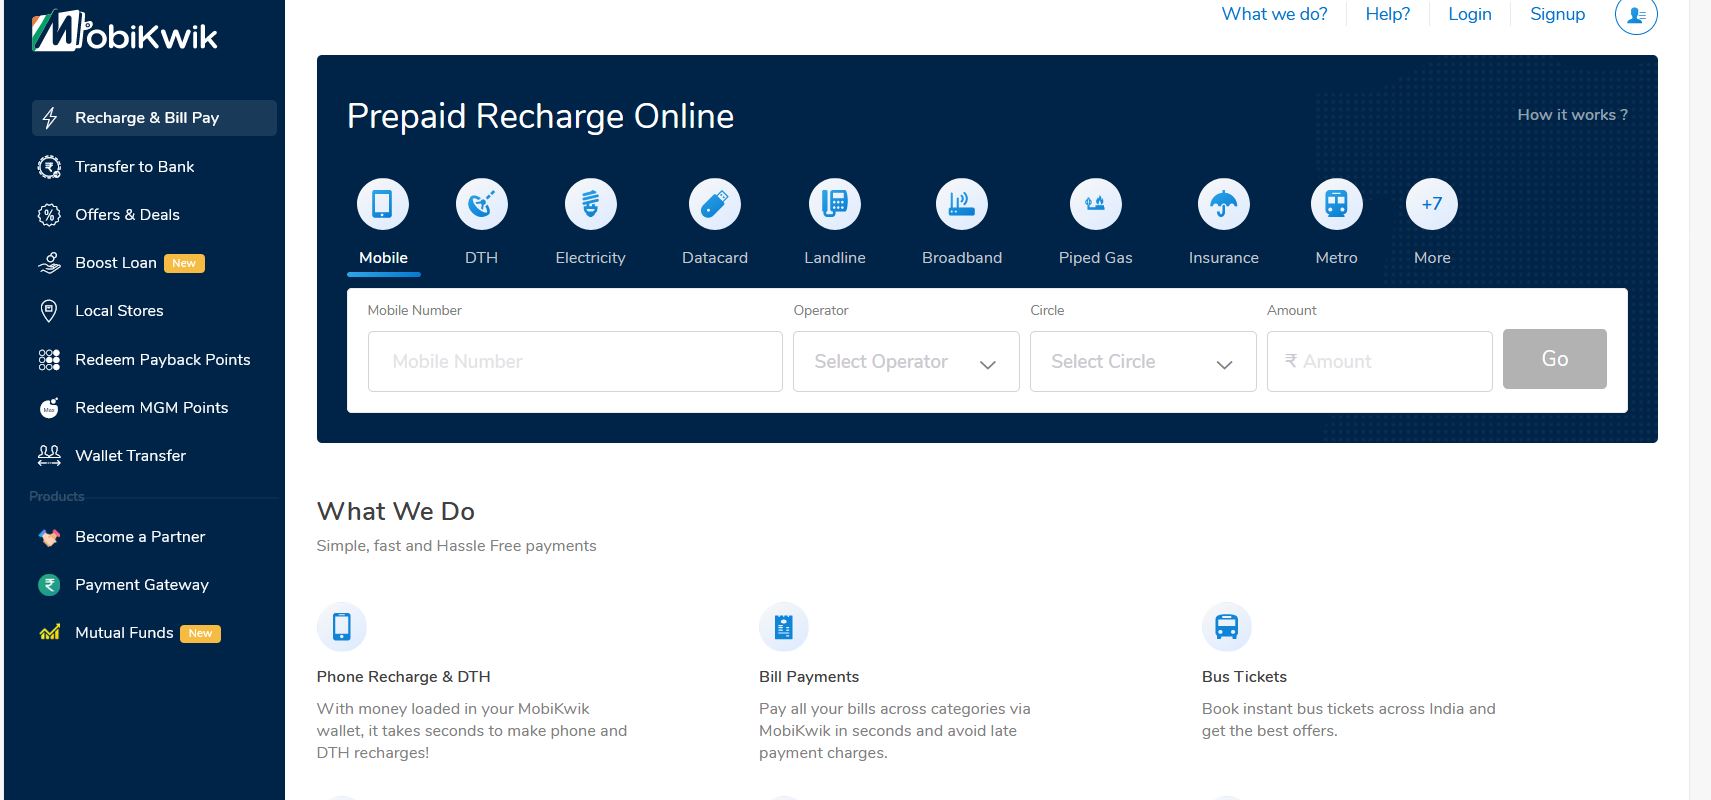Open the What we do? link

(x=1274, y=14)
